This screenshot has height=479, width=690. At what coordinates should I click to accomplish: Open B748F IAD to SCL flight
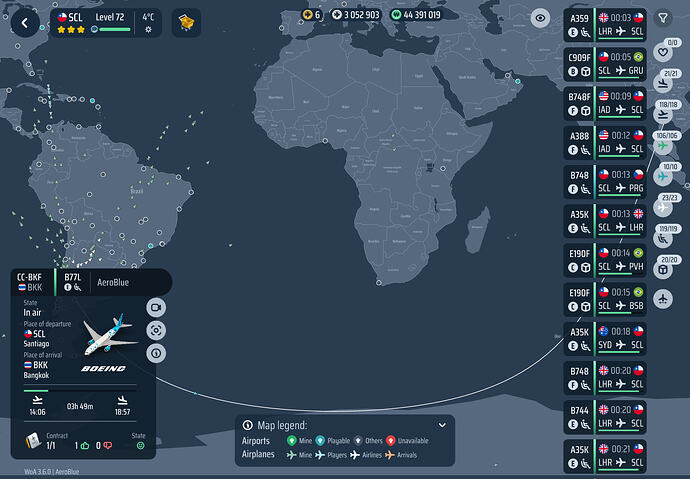605,103
